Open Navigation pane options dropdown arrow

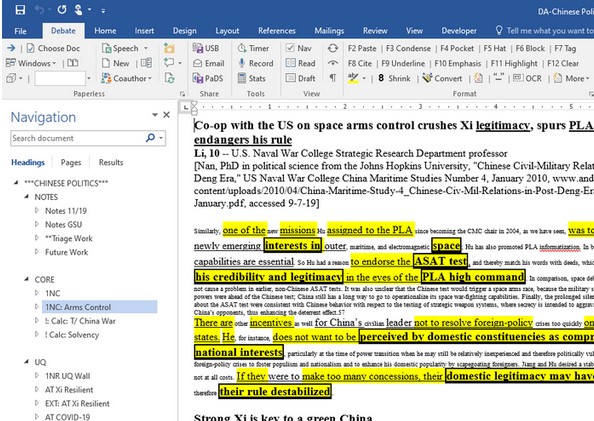(155, 114)
